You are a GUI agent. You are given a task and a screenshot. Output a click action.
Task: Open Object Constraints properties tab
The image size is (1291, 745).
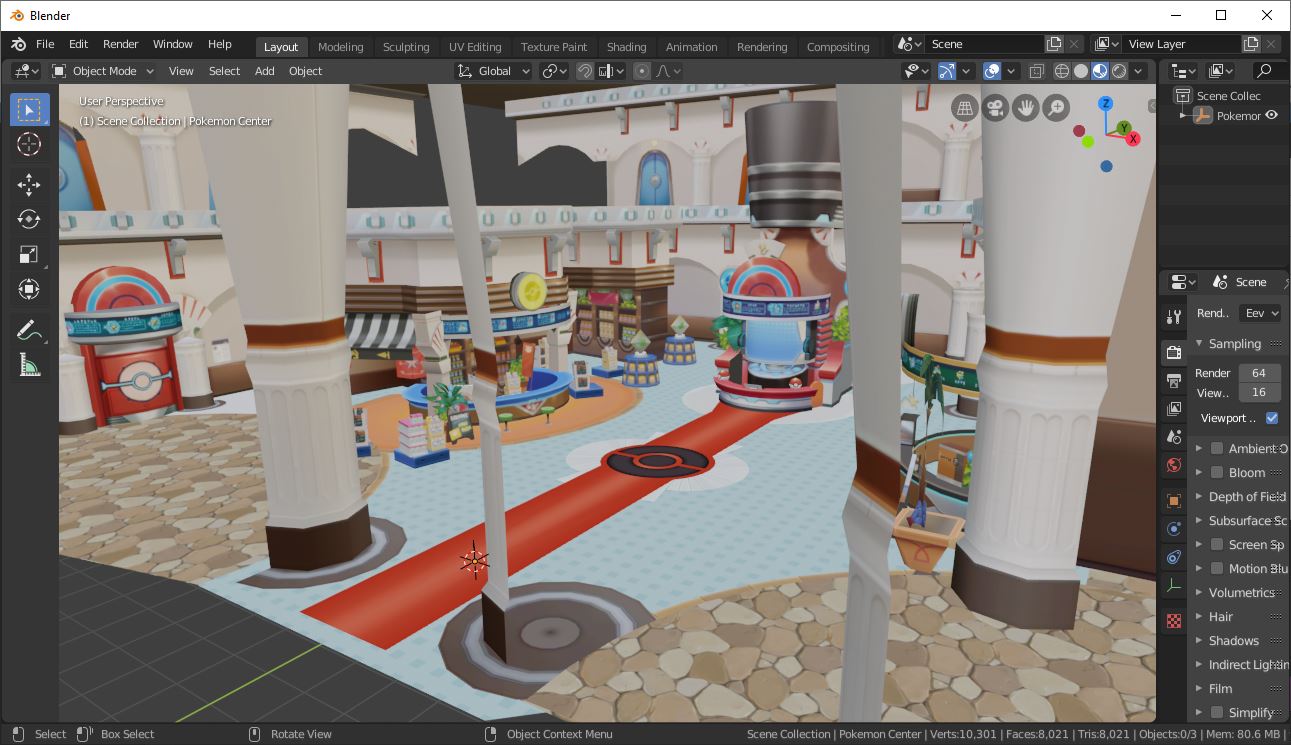1174,557
